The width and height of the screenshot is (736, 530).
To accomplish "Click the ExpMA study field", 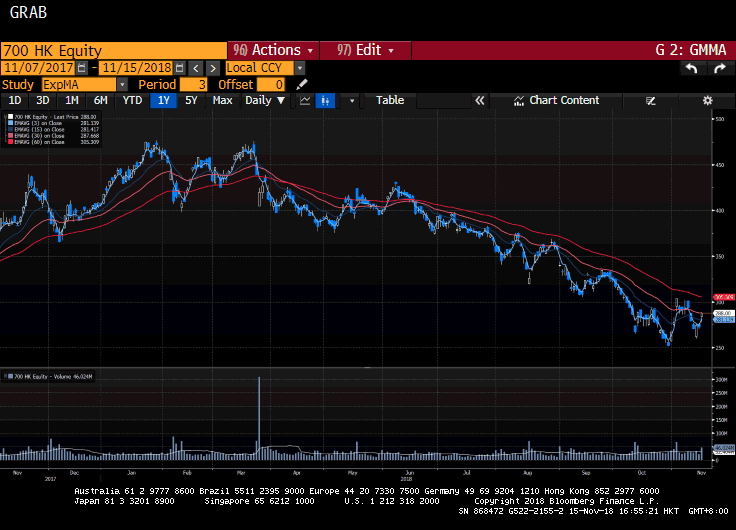I will [79, 84].
